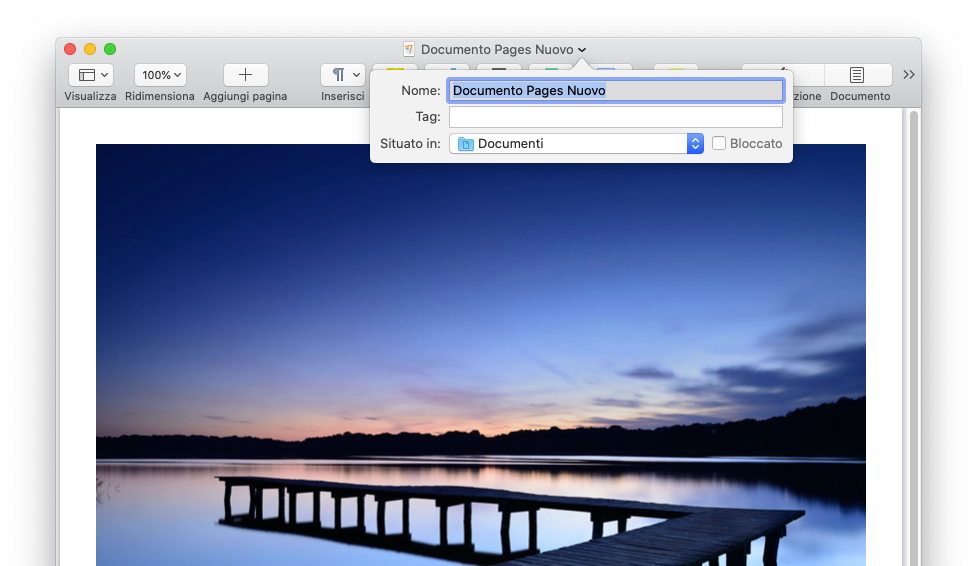Click the Aggiungi pagina plus icon
This screenshot has height=566, width=977.
[x=245, y=75]
